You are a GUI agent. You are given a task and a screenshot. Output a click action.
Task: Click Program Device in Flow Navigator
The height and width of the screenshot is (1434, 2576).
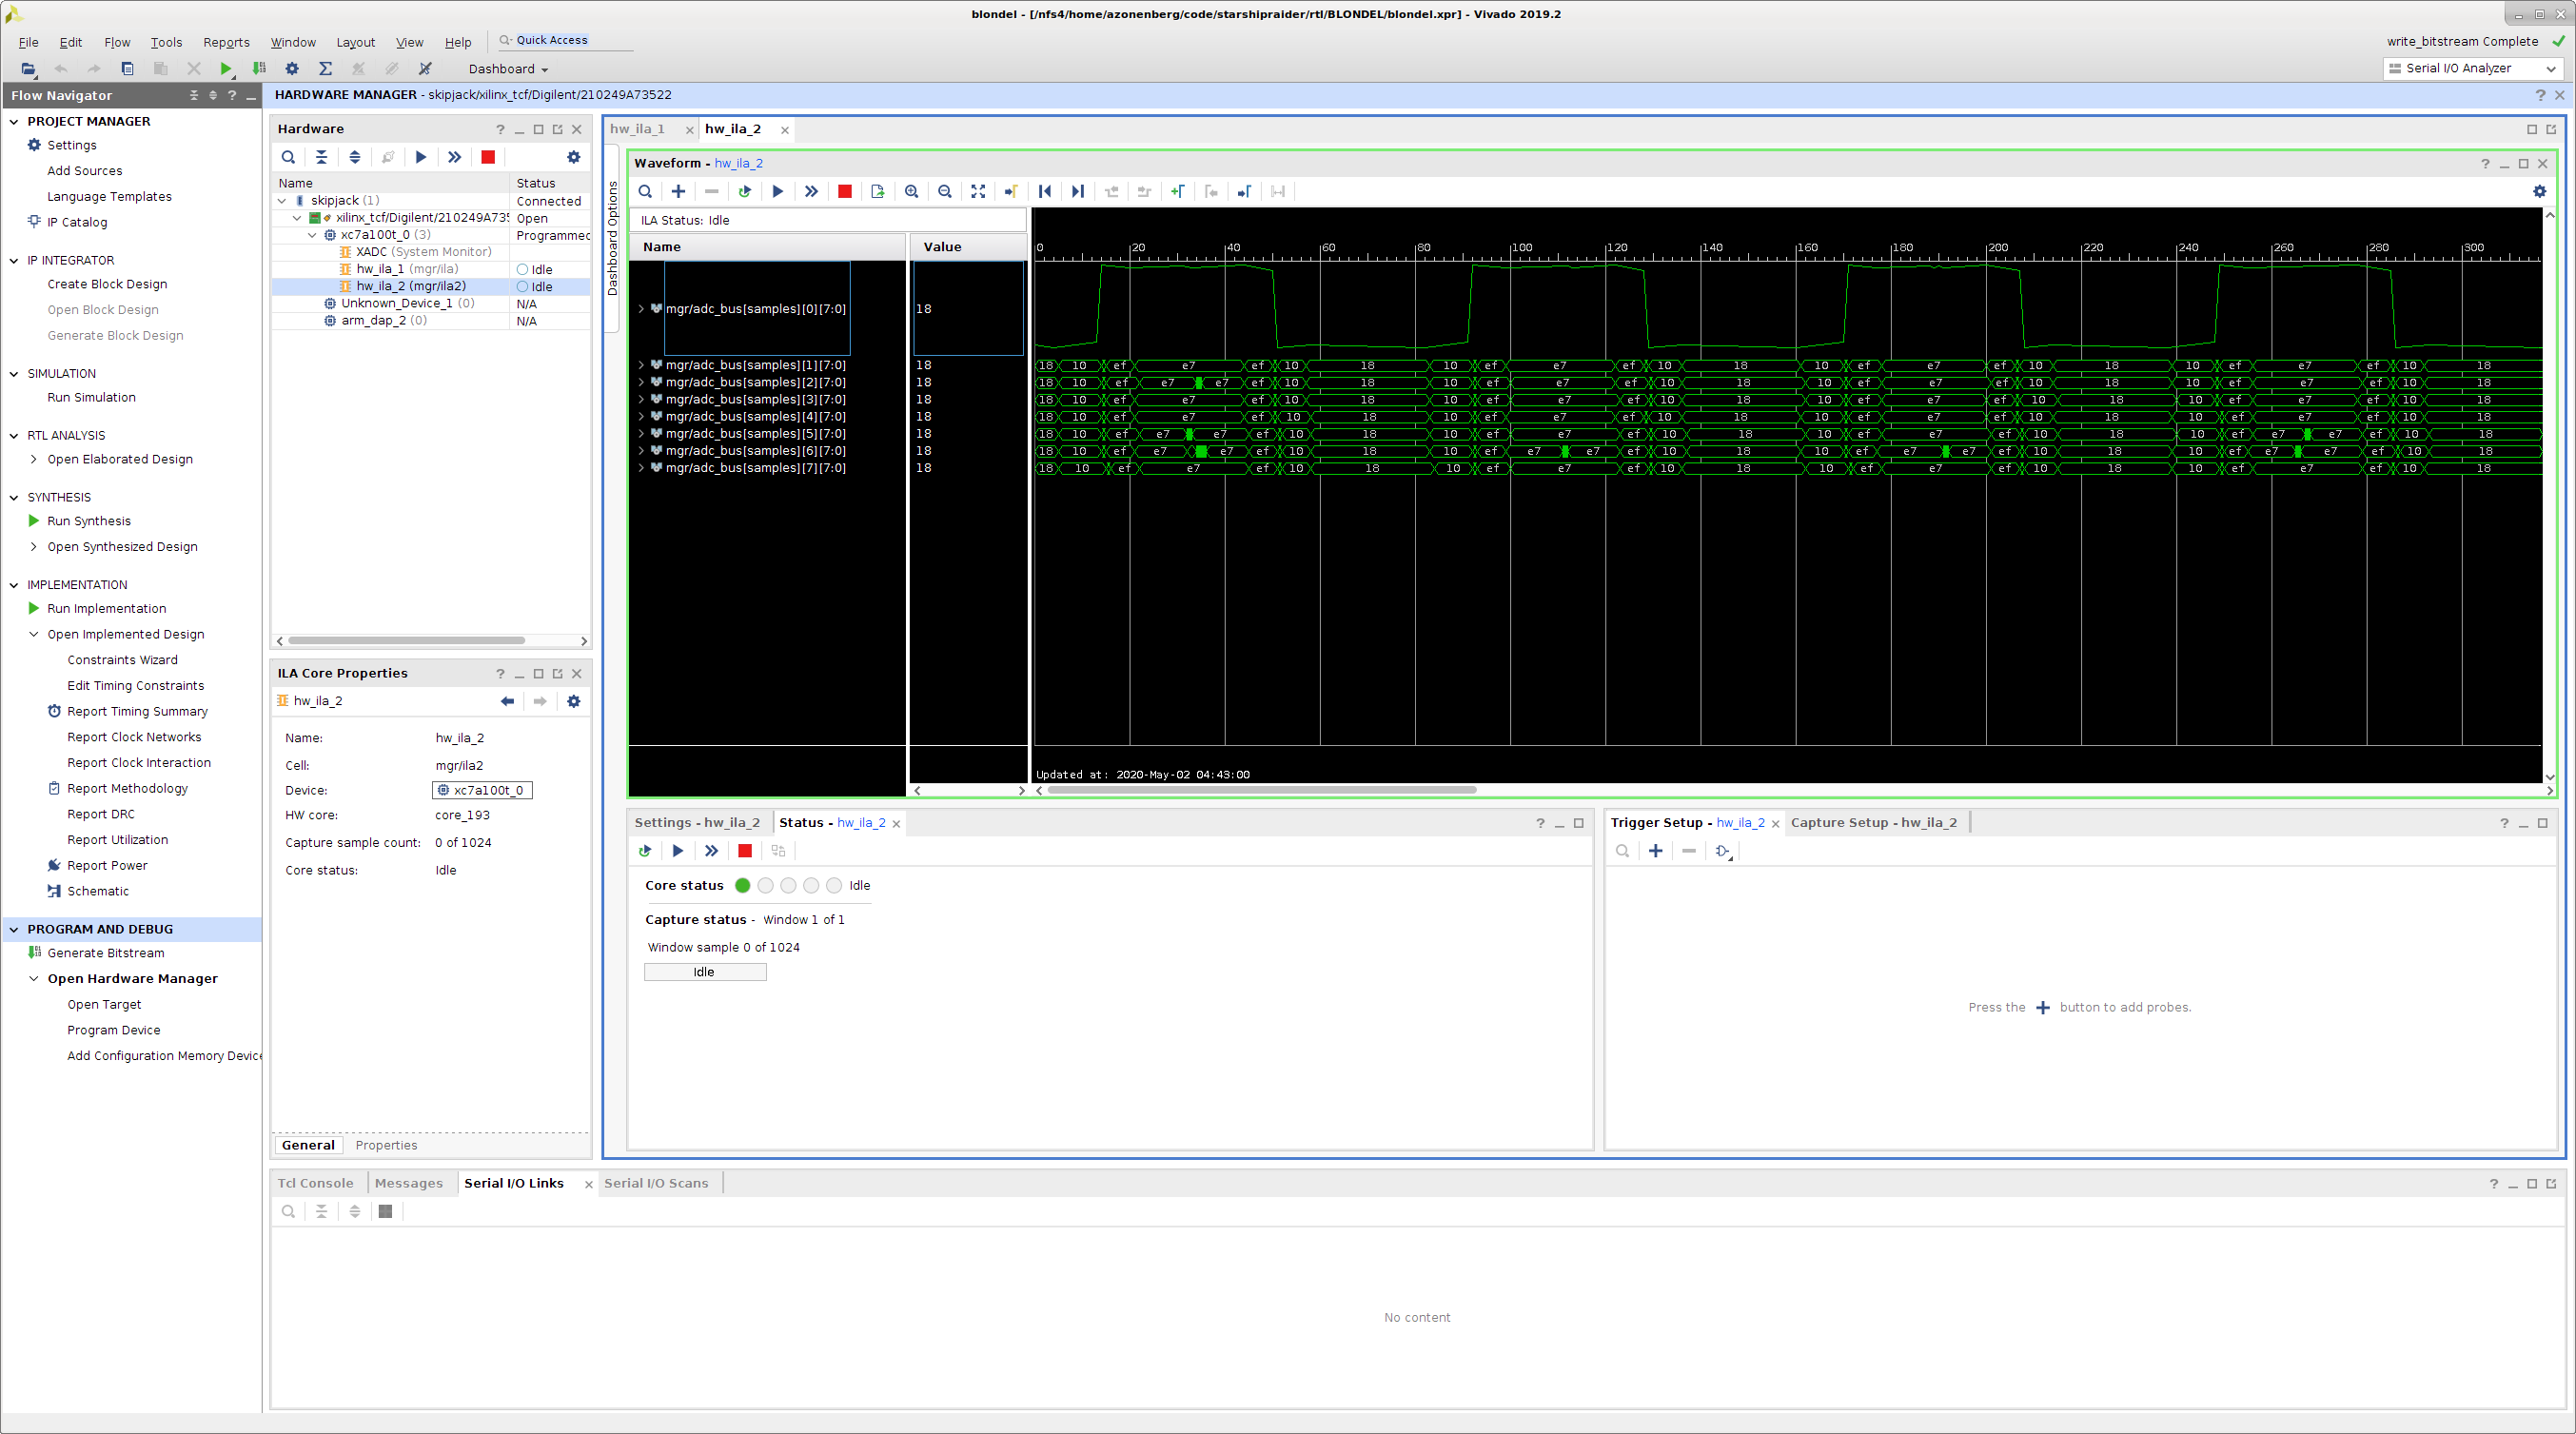tap(113, 1030)
